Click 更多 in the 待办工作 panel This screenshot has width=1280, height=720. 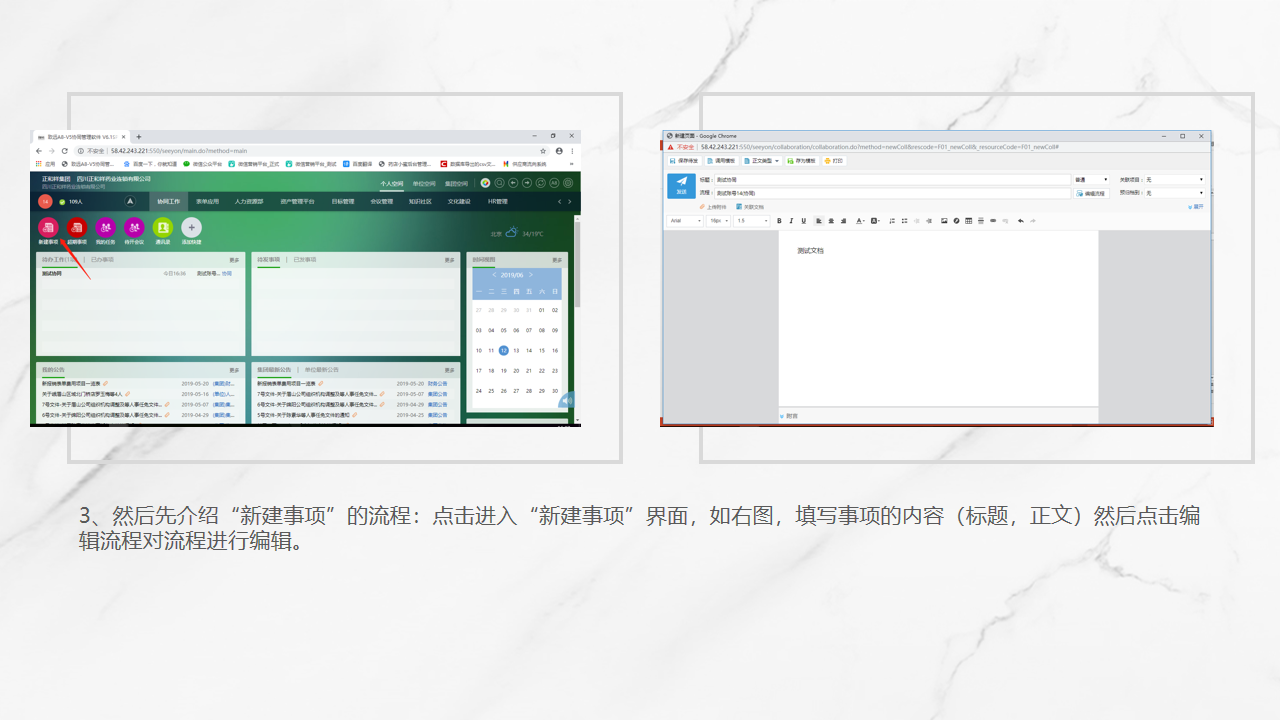[234, 259]
